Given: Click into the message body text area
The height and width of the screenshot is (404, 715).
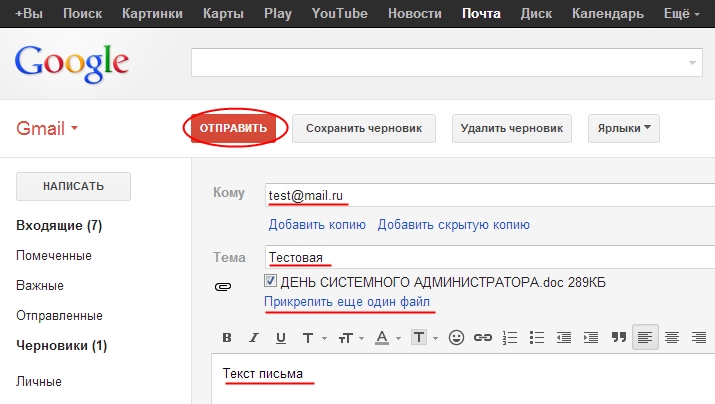Looking at the screenshot, I should (463, 378).
